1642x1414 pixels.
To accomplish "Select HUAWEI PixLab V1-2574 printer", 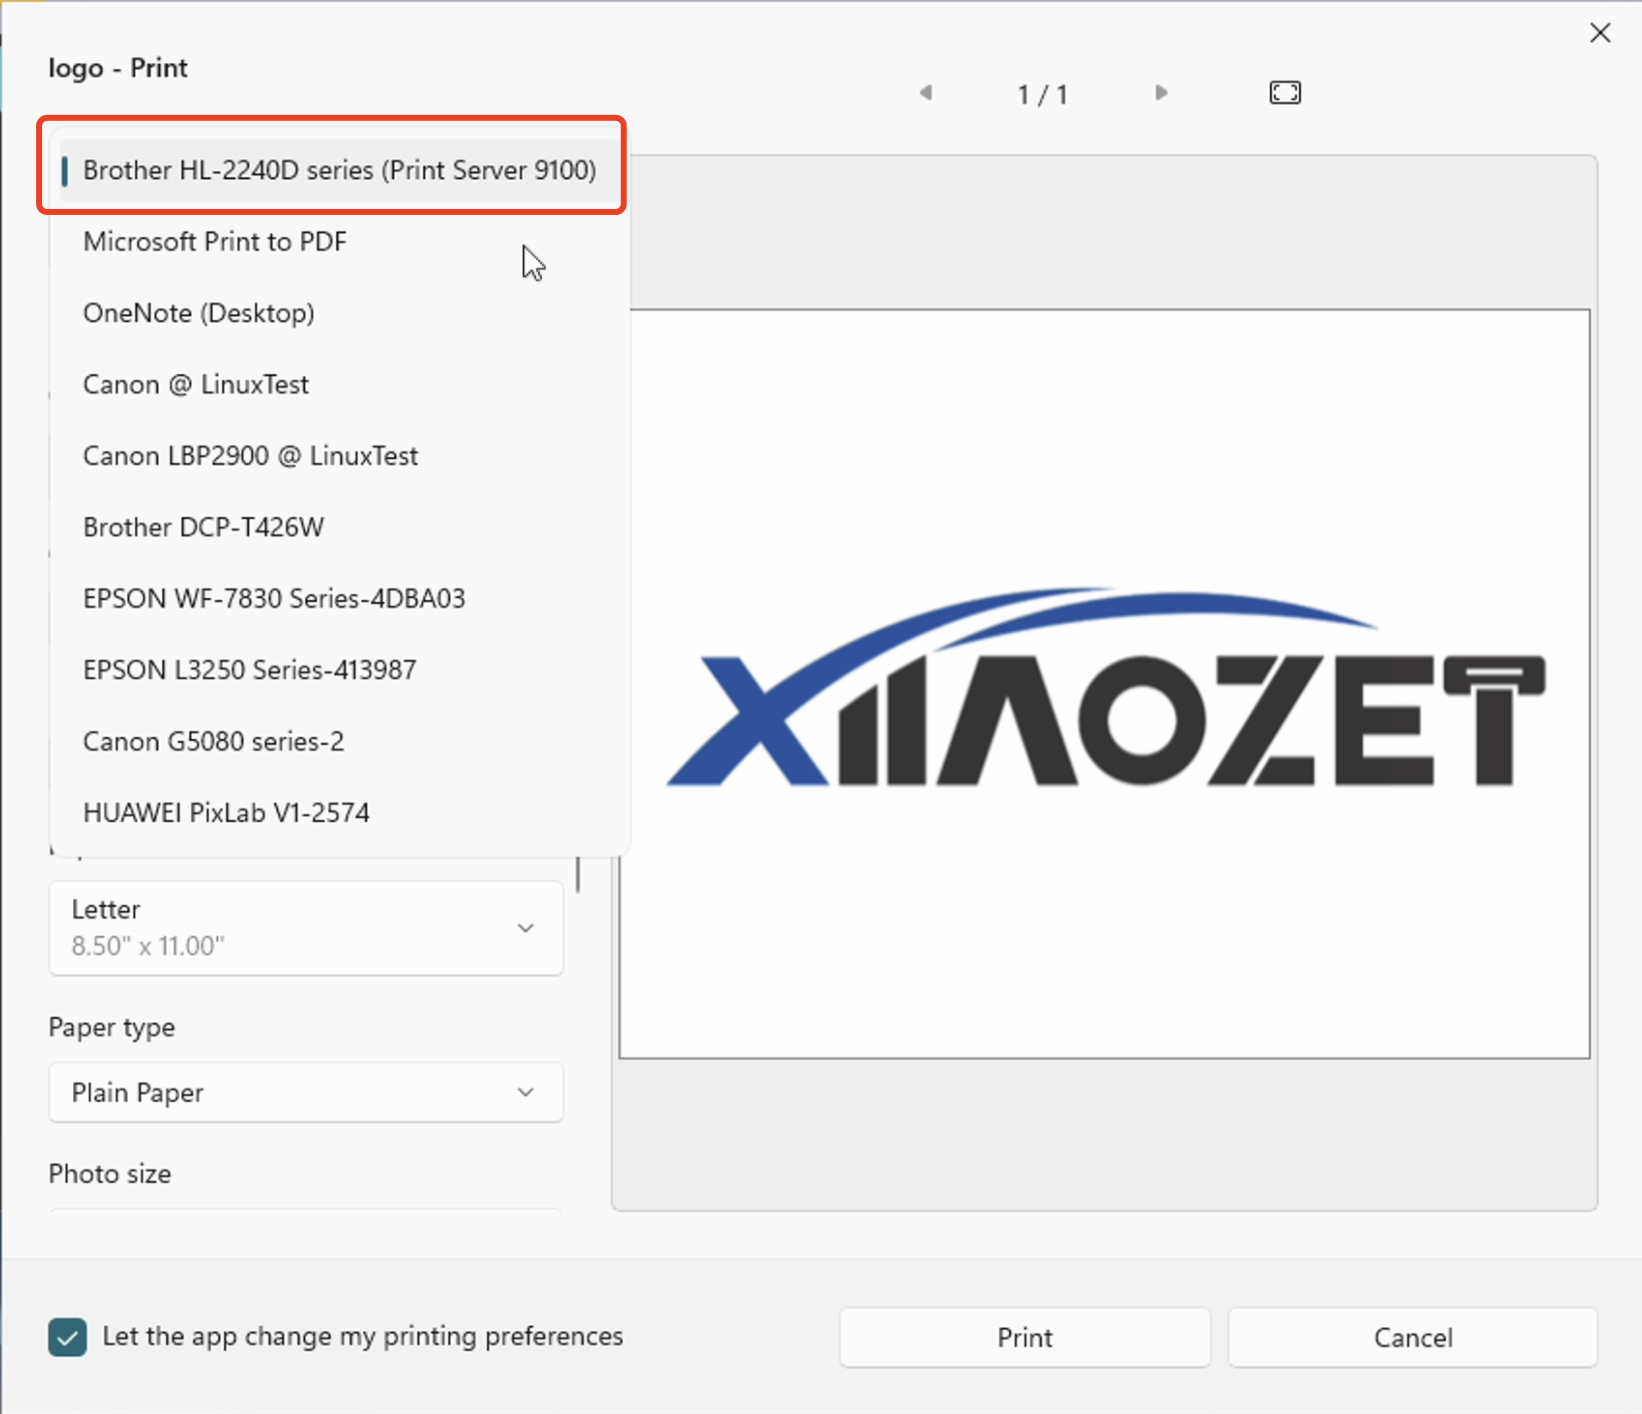I will point(226,812).
